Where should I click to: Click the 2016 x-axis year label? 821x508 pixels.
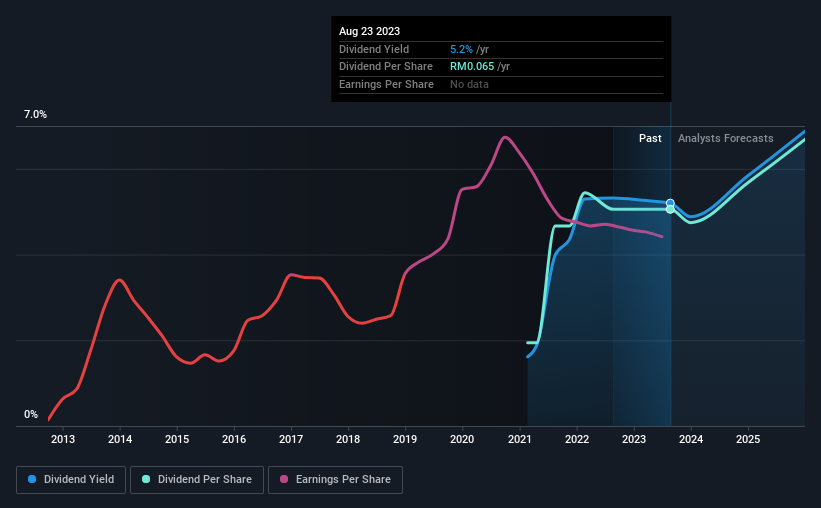[x=234, y=439]
